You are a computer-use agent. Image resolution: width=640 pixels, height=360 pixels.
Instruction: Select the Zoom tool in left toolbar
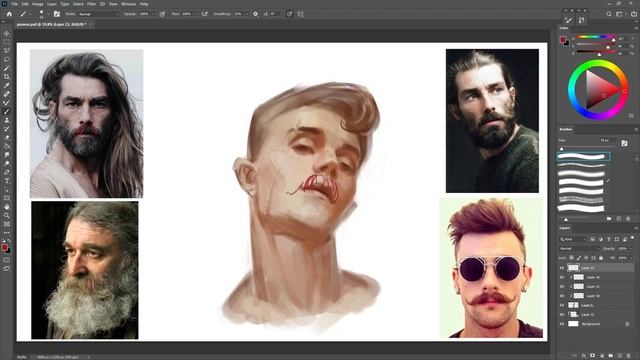point(7,215)
